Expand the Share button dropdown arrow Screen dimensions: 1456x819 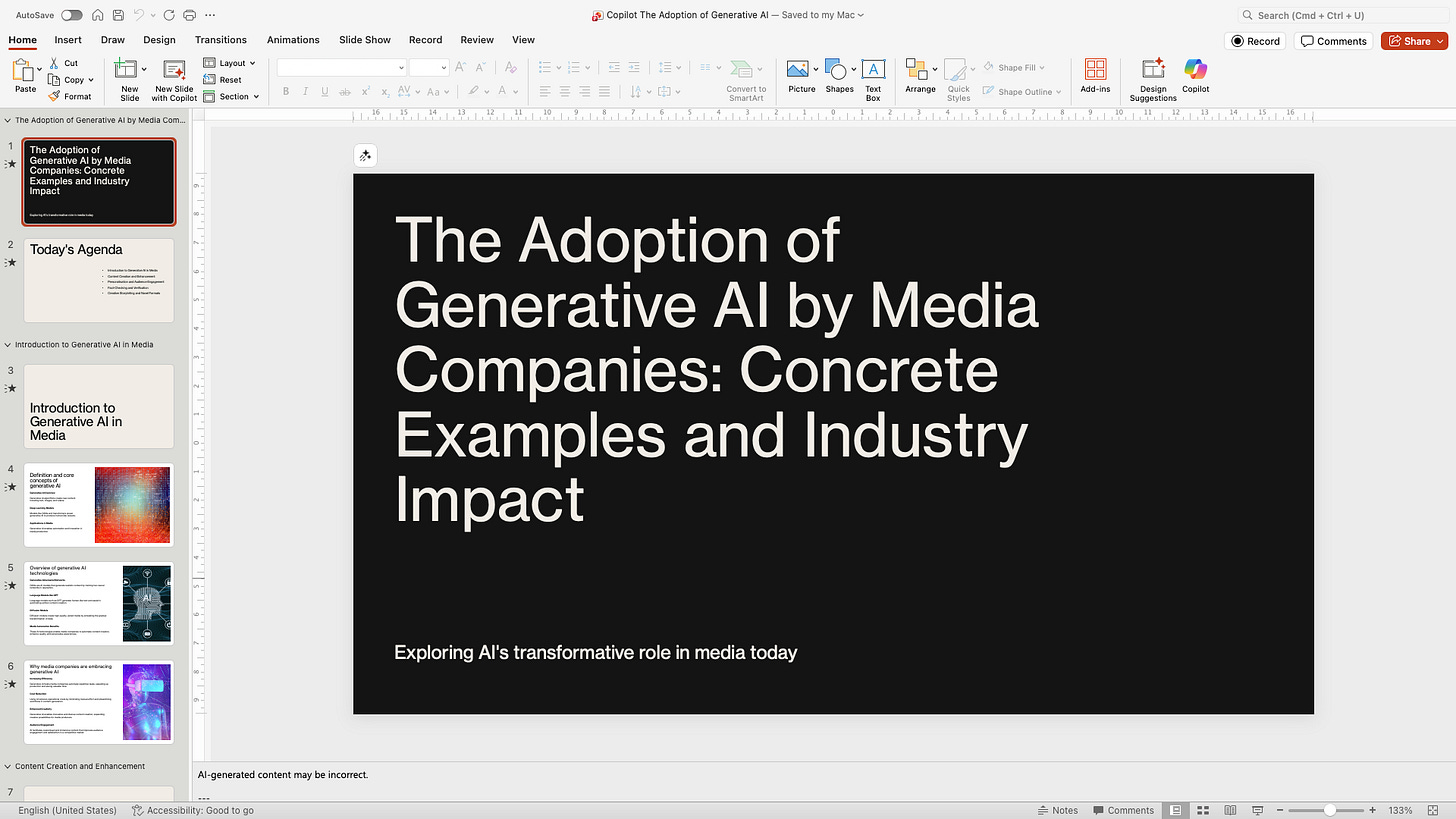(1438, 41)
